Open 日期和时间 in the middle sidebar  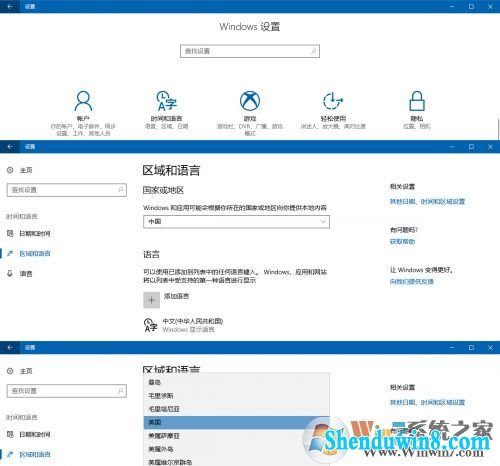click(x=35, y=234)
